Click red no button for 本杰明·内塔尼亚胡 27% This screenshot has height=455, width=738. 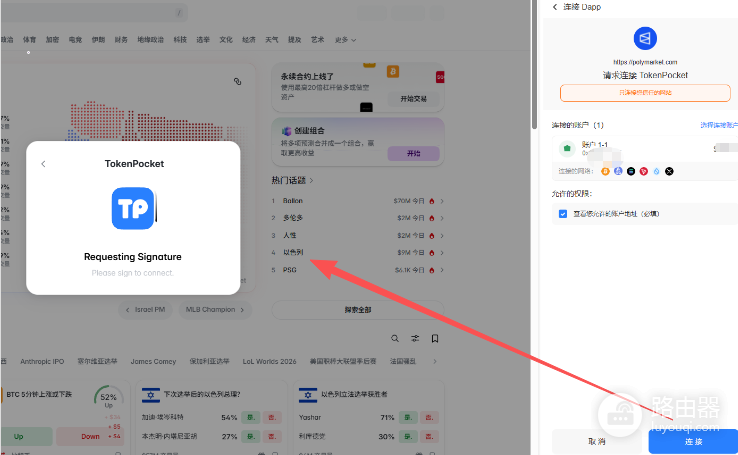[x=272, y=436]
